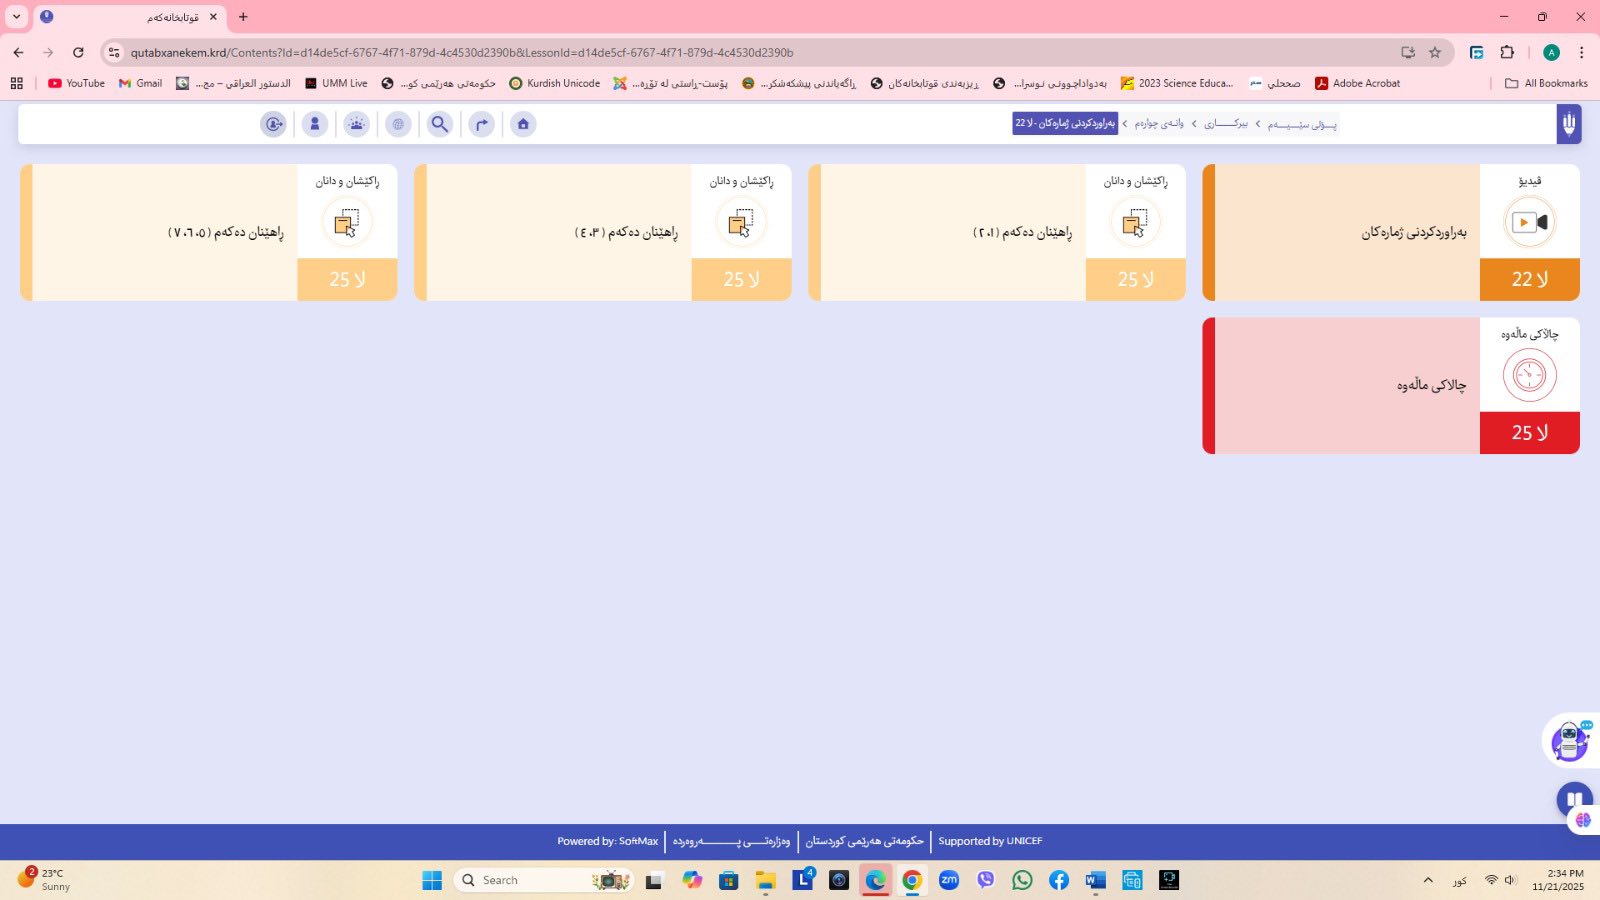Go to وانەی چوارەم breadcrumb link
This screenshot has width=1600, height=900.
pos(1159,124)
